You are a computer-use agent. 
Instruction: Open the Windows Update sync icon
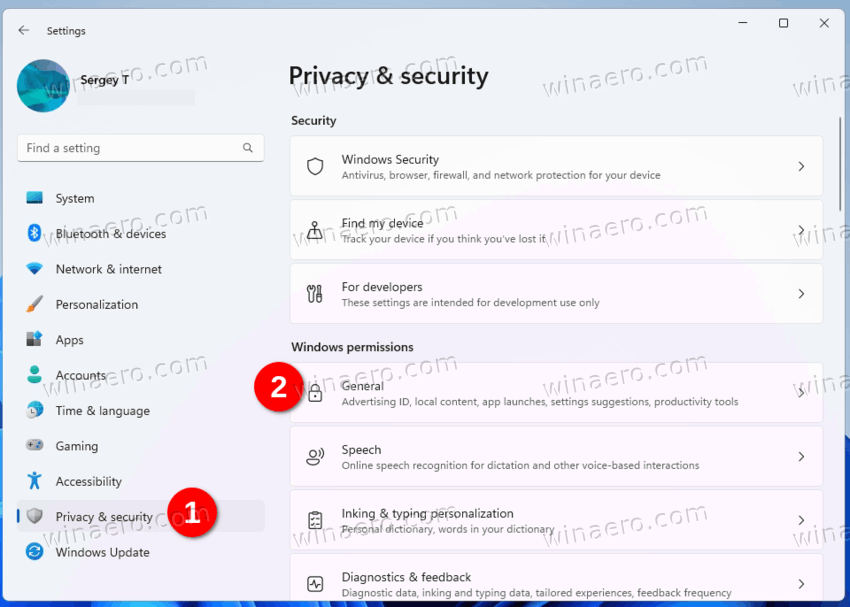34,552
